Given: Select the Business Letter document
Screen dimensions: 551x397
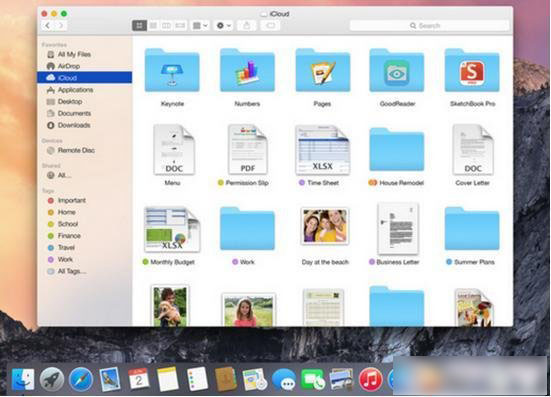Looking at the screenshot, I should point(398,228).
